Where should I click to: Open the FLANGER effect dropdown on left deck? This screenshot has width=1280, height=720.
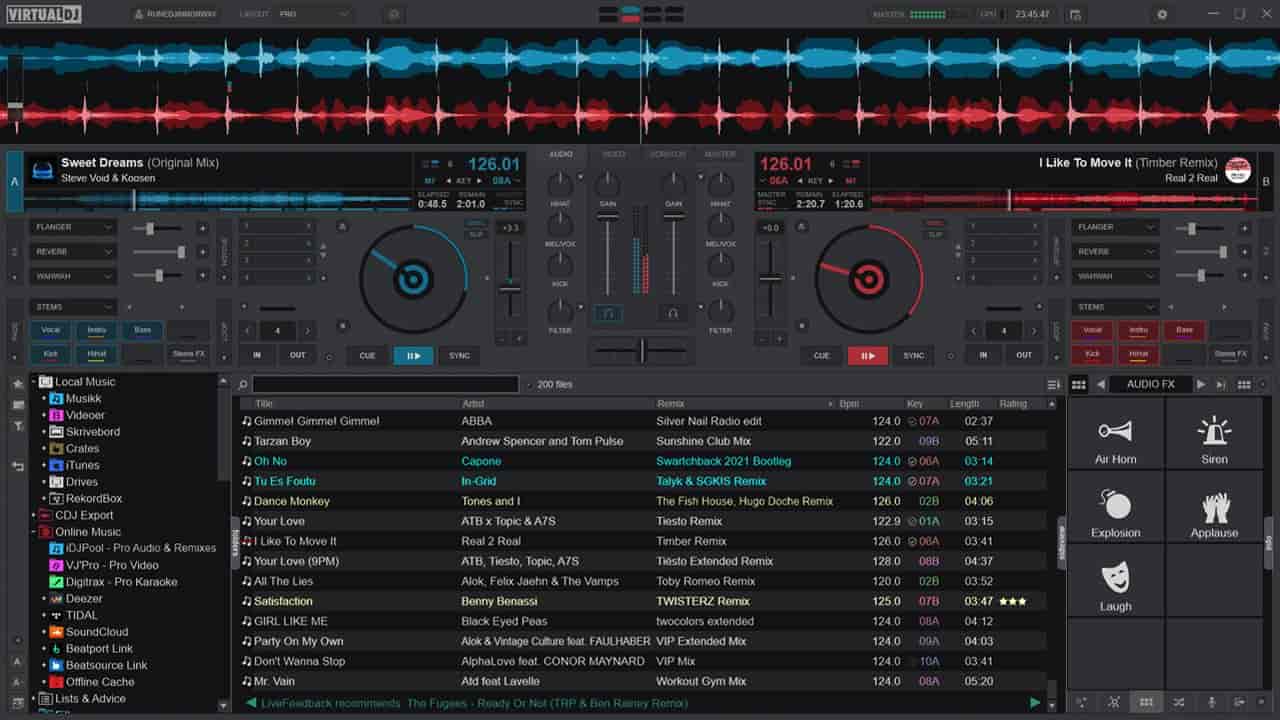[x=70, y=227]
